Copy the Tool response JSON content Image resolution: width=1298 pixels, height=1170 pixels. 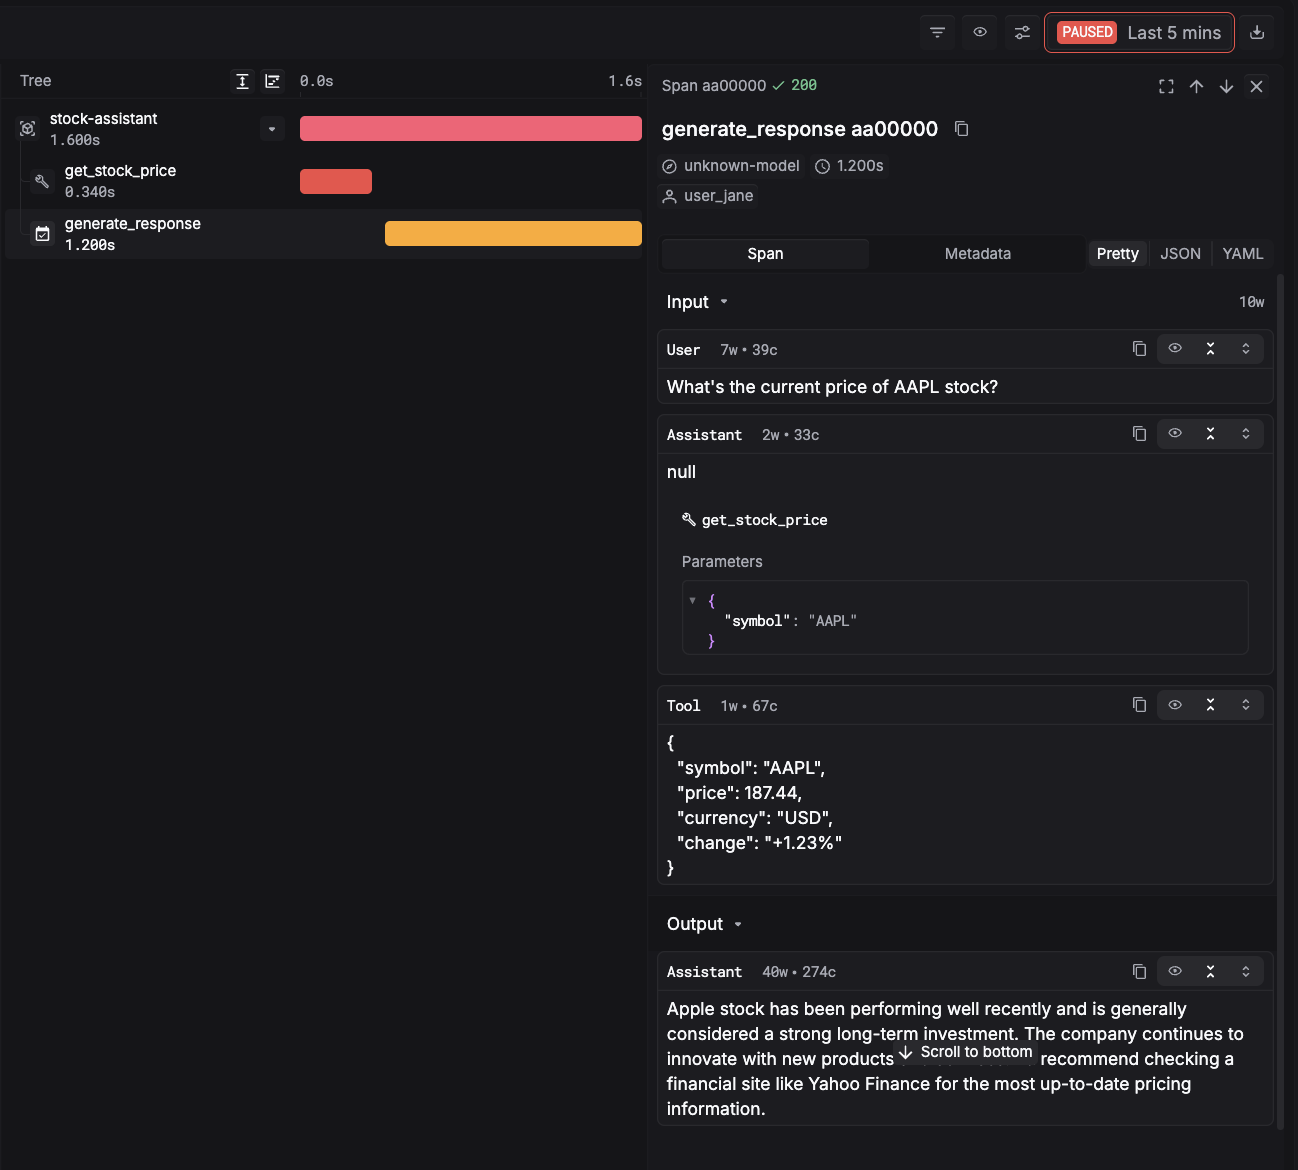[x=1139, y=705]
